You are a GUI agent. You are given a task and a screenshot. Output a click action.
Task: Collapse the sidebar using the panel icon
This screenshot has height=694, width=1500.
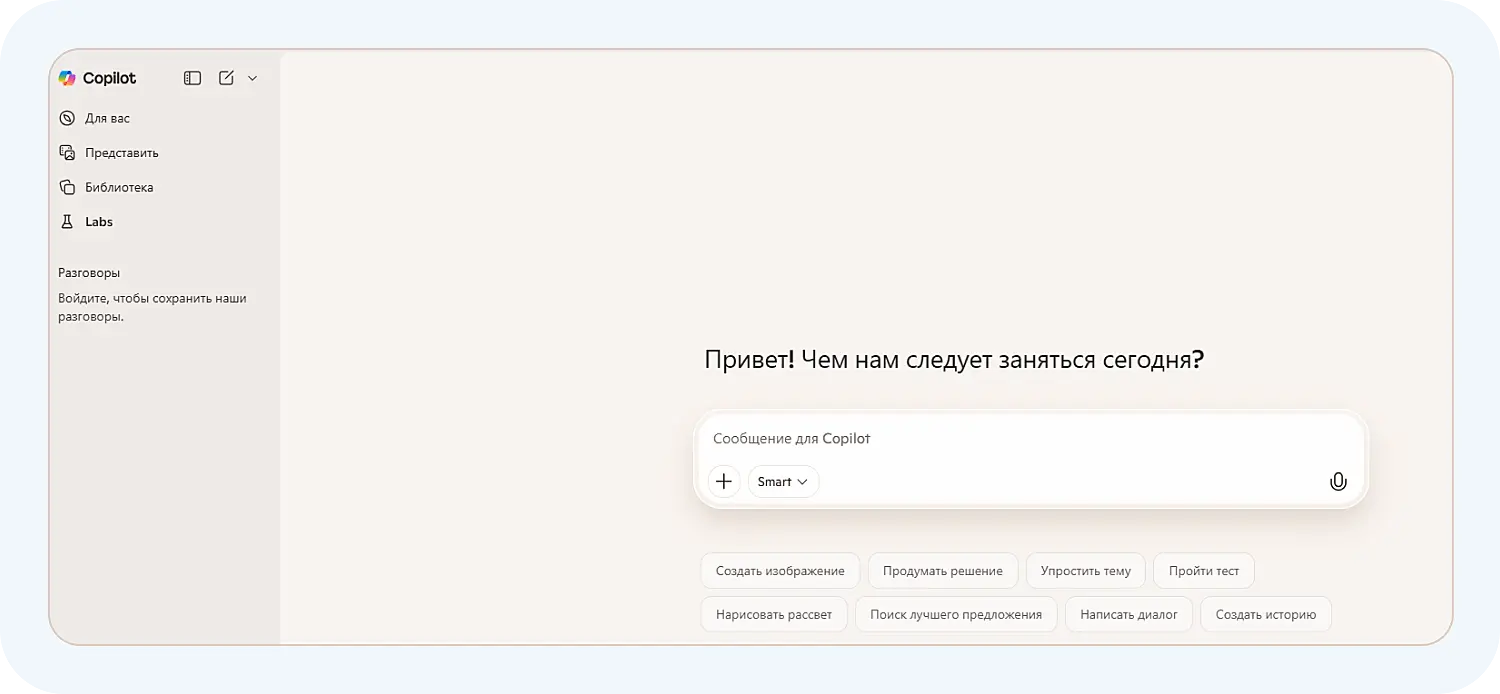coord(192,78)
